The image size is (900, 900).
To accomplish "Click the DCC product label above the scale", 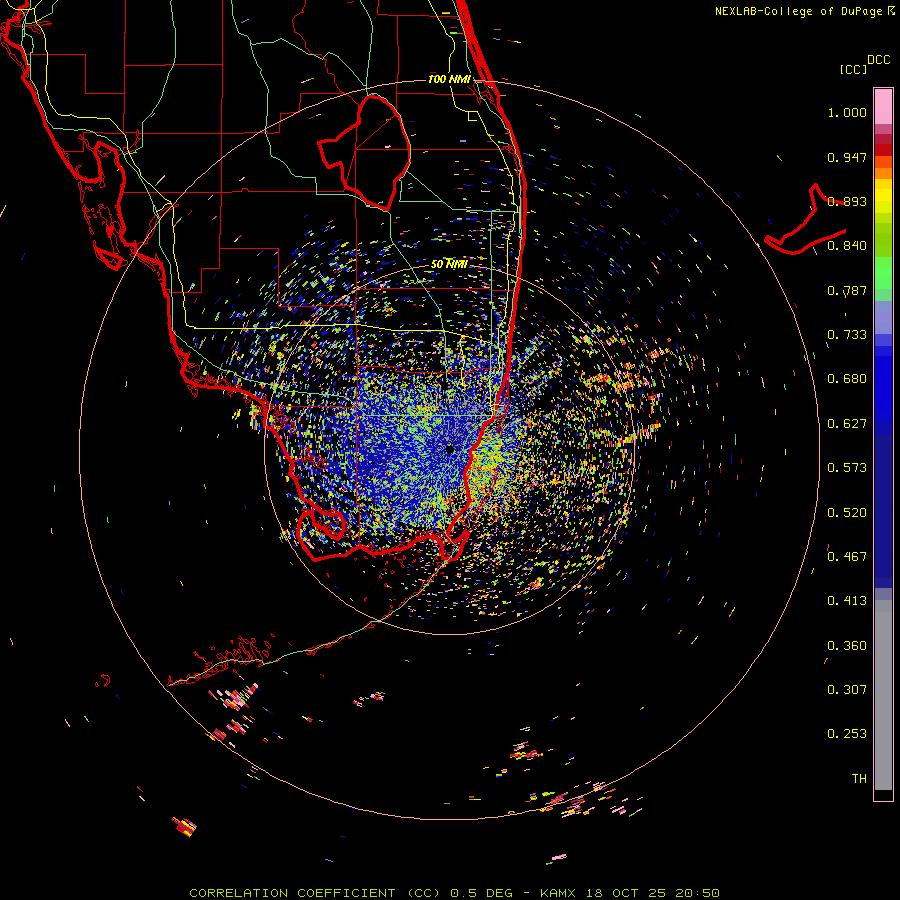I will point(878,60).
